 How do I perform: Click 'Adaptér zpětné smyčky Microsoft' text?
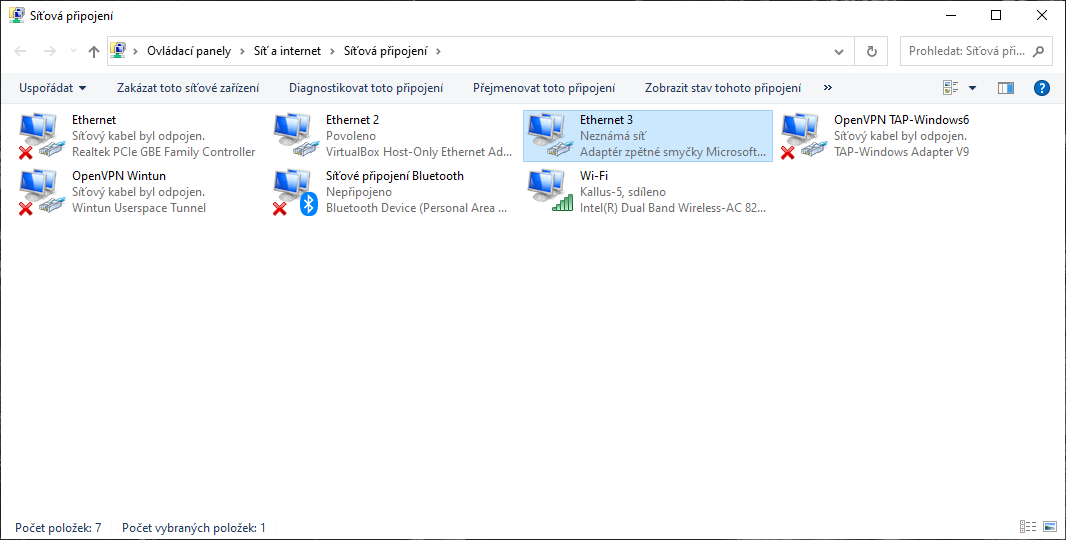673,152
